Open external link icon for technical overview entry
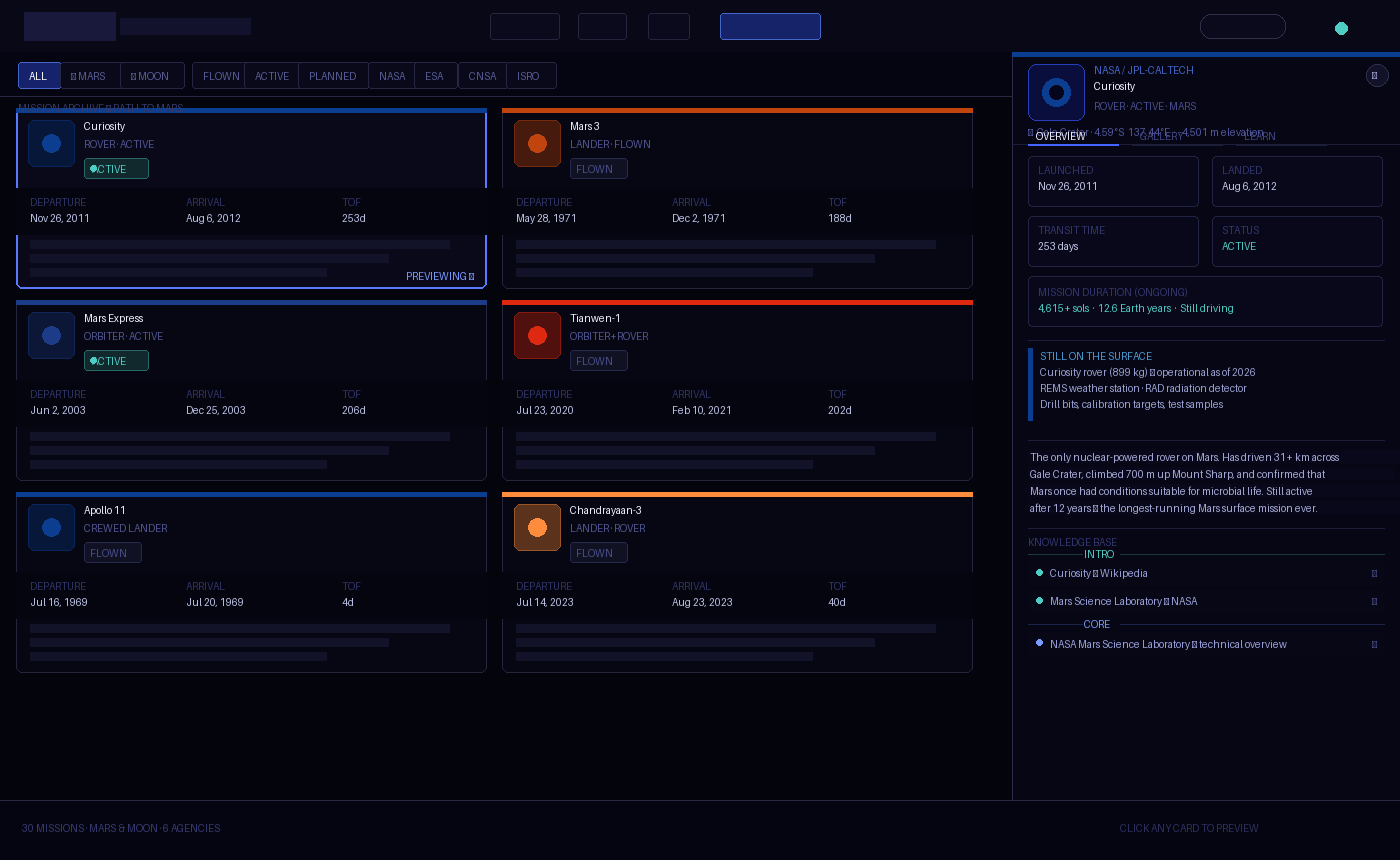 1374,644
